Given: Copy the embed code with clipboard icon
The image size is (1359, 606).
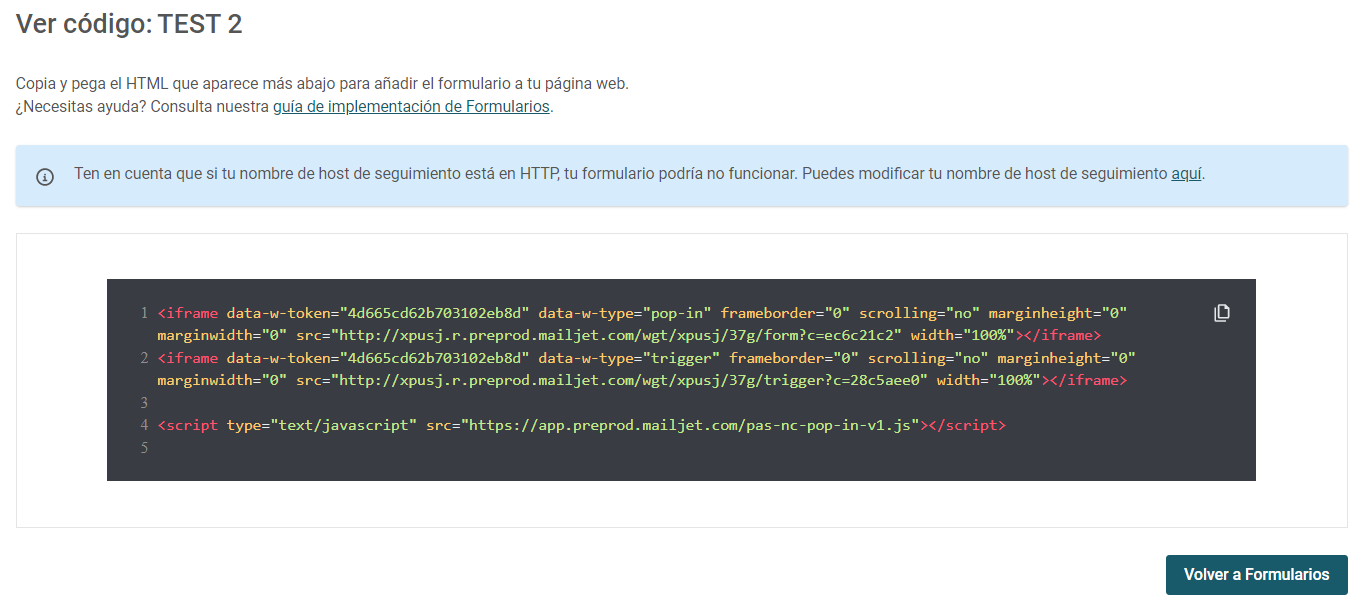Looking at the screenshot, I should pyautogui.click(x=1221, y=313).
